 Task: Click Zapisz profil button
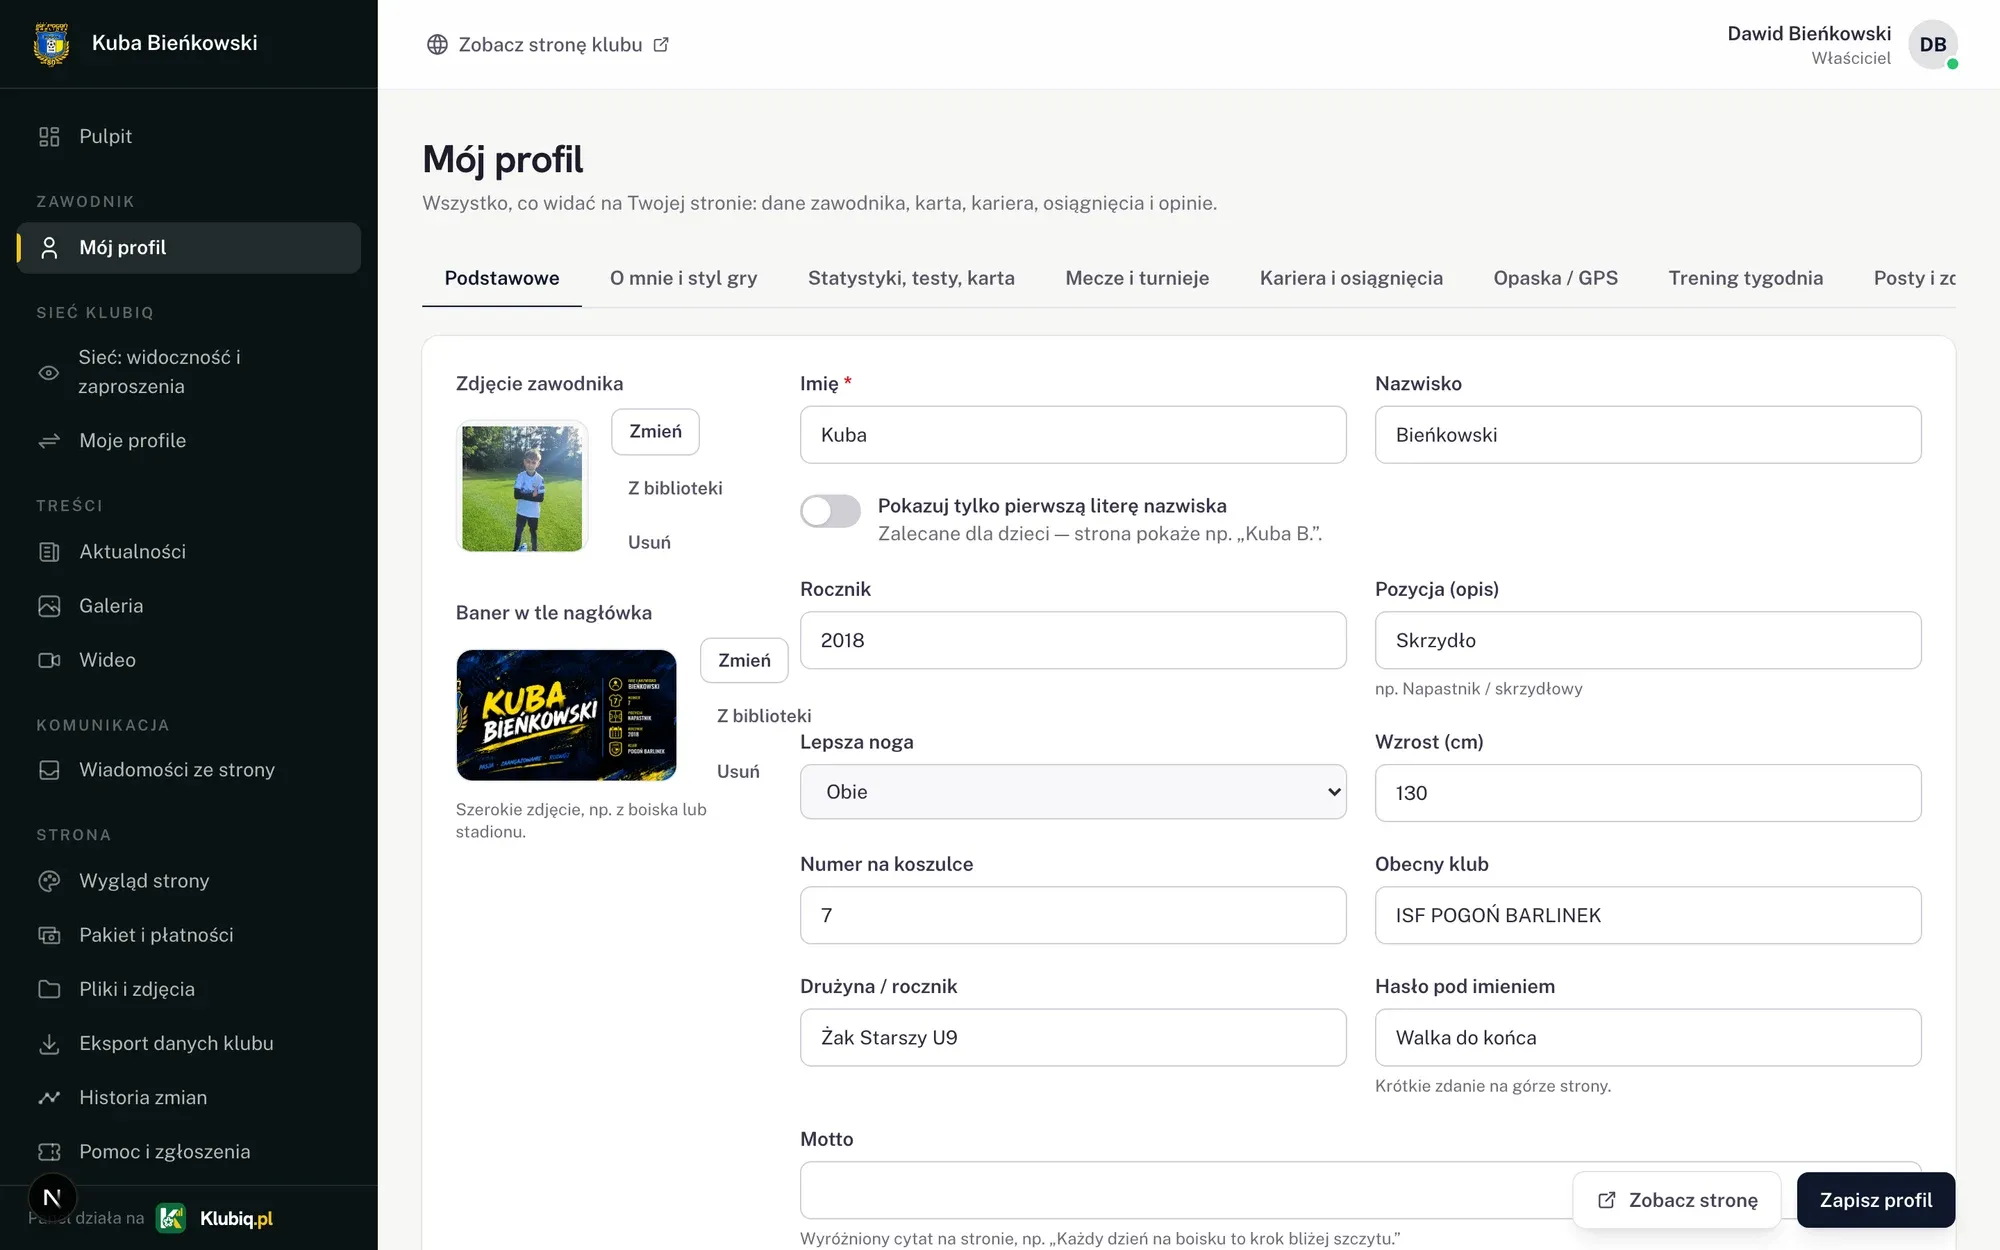(x=1876, y=1200)
